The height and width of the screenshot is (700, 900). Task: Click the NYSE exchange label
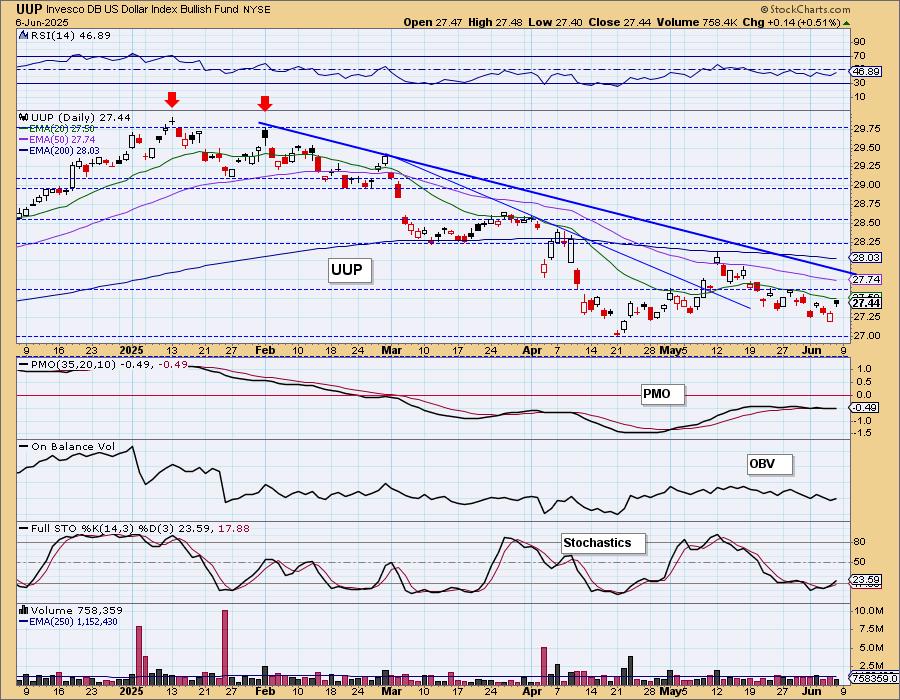point(257,10)
